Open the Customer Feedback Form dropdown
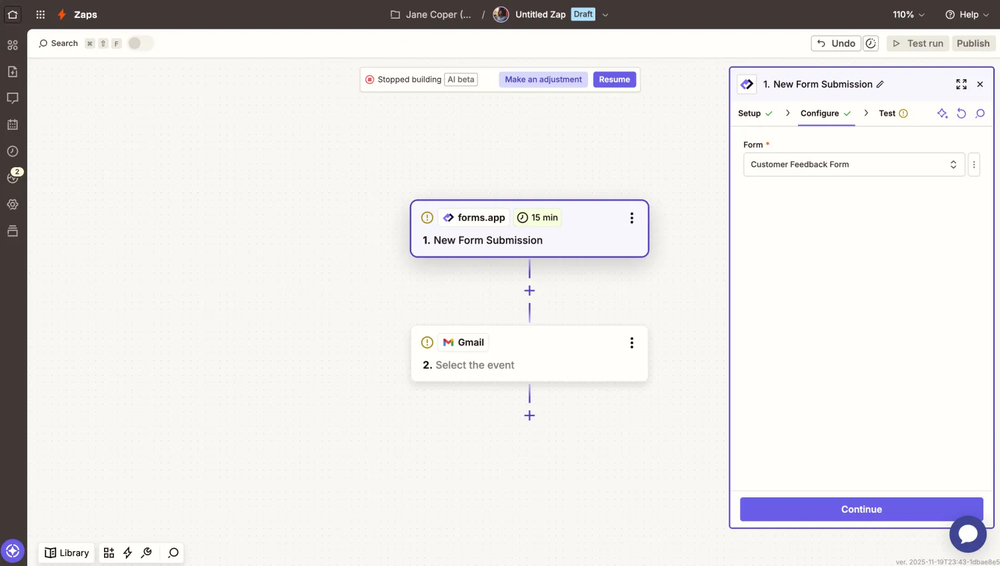Image resolution: width=1000 pixels, height=566 pixels. 854,165
